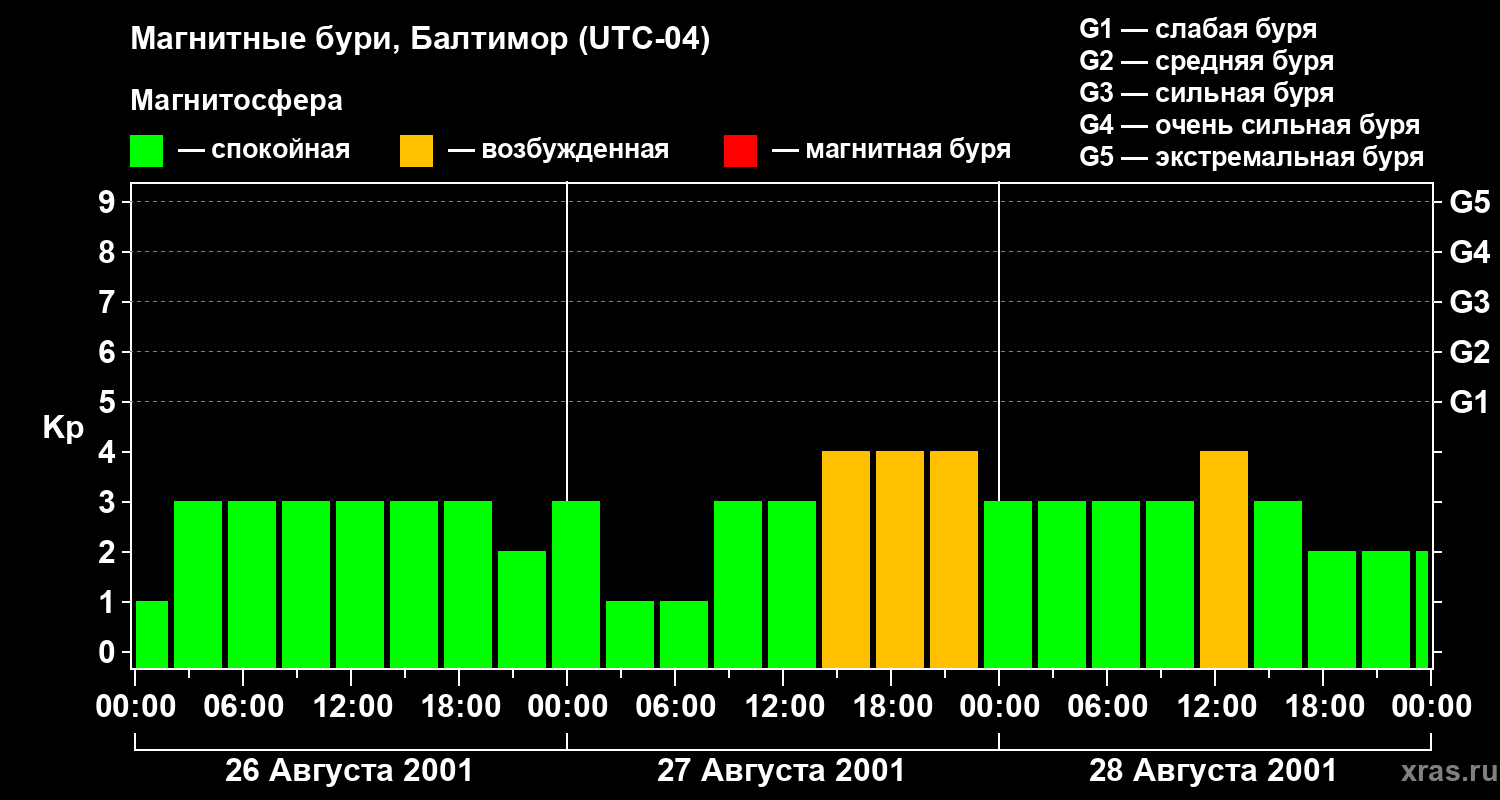The image size is (1500, 800).
Task: Click the '18:00' time label under 27 August
Action: (x=893, y=707)
